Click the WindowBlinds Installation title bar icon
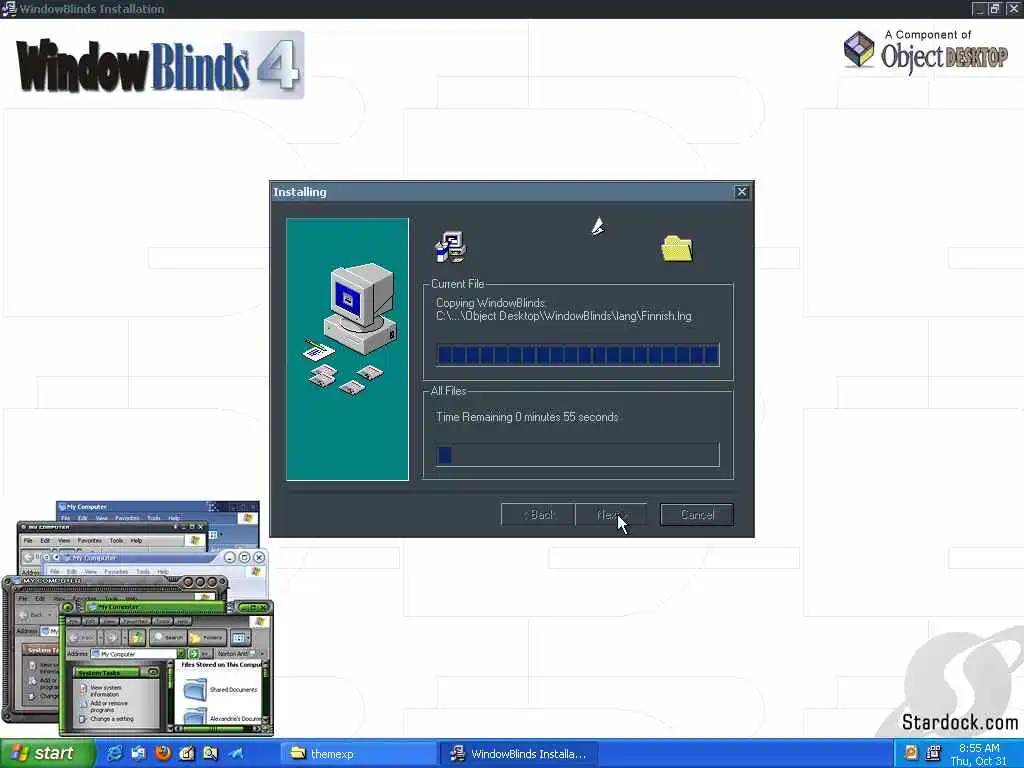1024x768 pixels. (x=8, y=8)
